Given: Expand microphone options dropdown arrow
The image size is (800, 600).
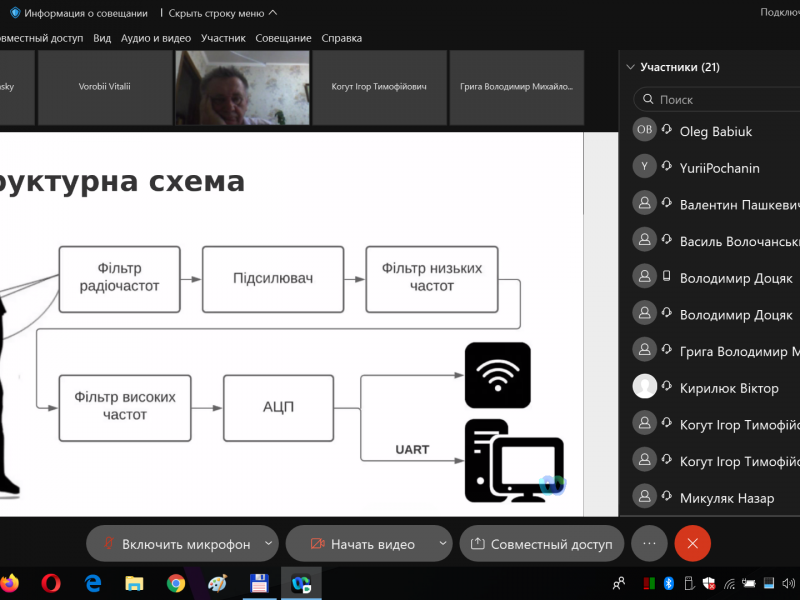Looking at the screenshot, I should point(267,544).
